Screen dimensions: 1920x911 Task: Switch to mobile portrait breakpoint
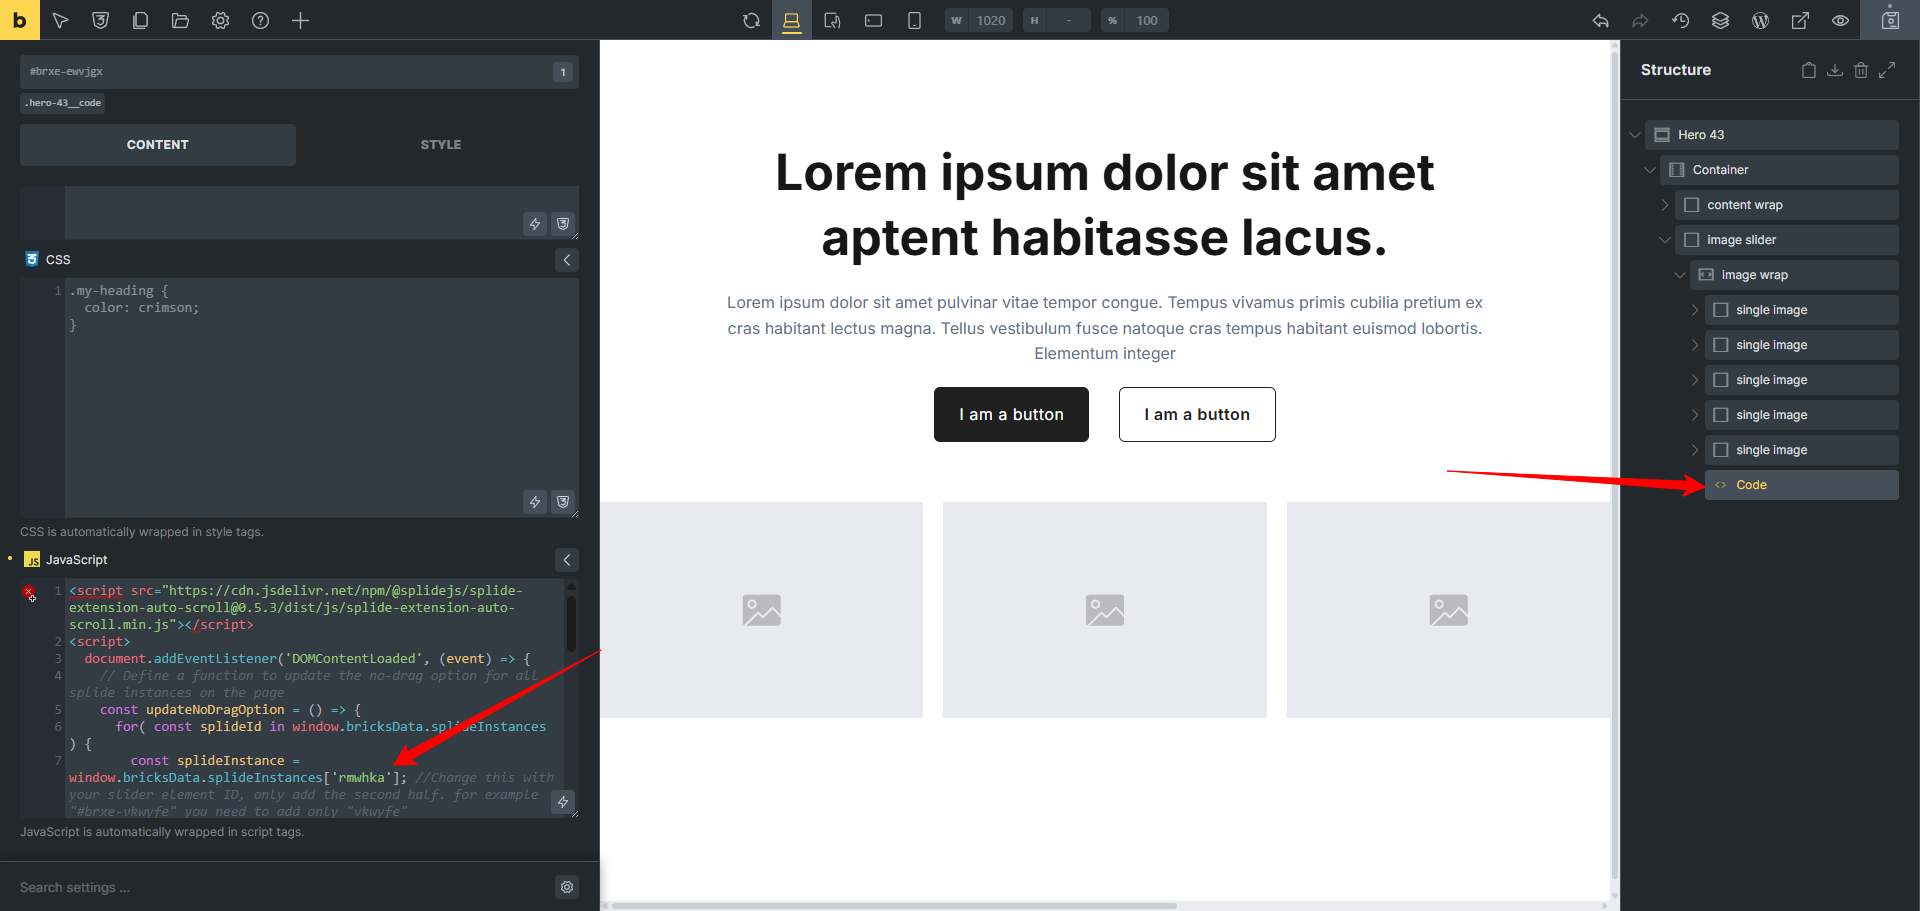click(914, 20)
